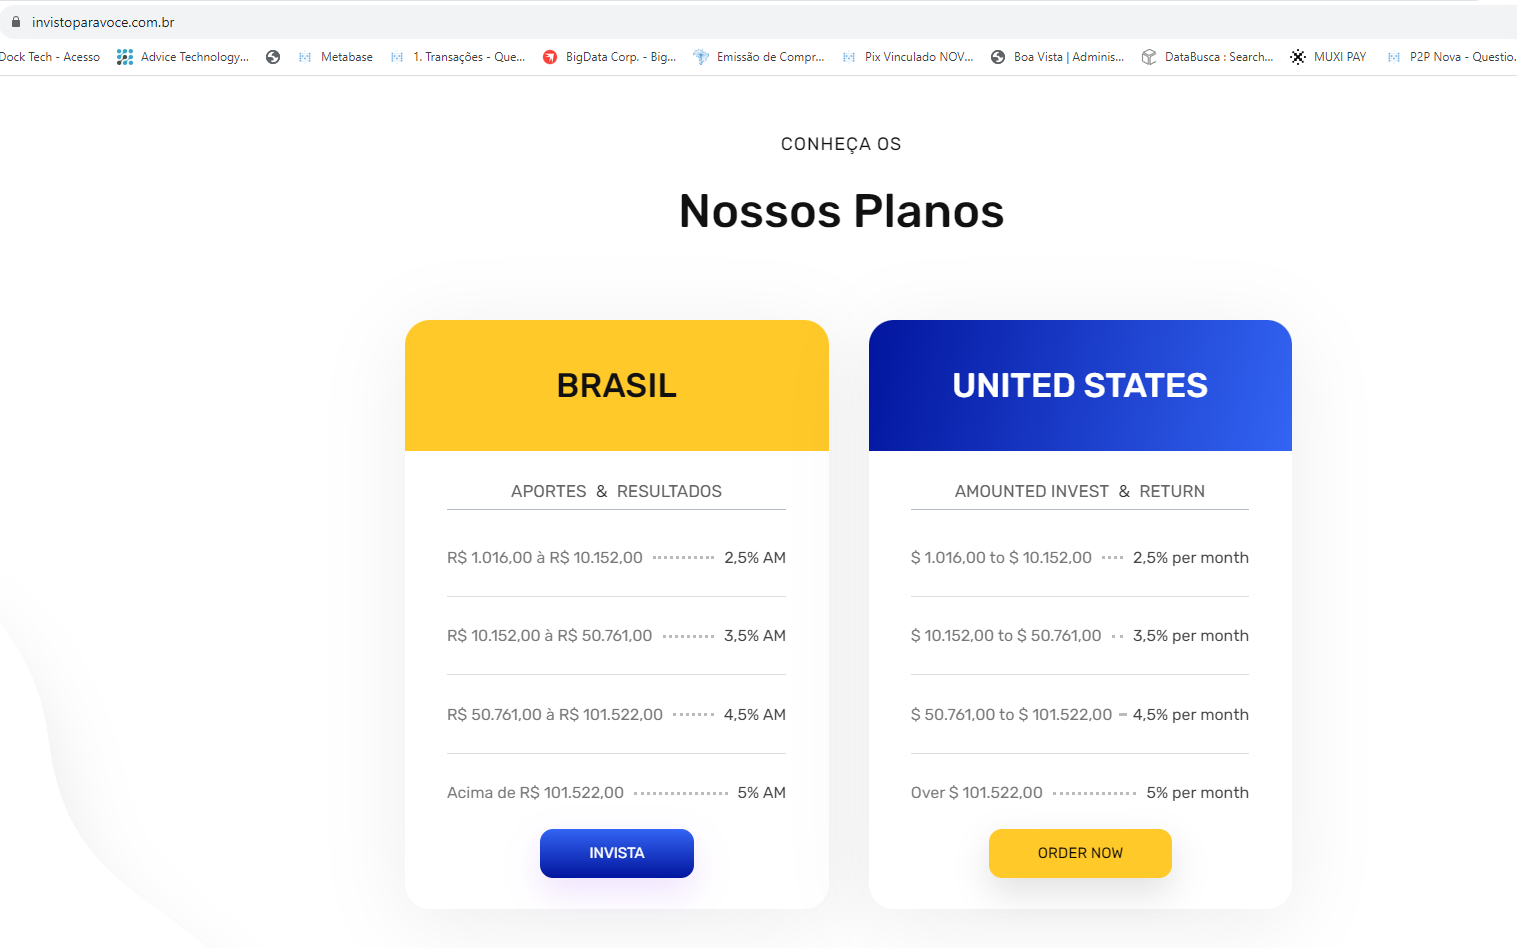Screen dimensions: 1517x948
Task: Open the P2P Nova bookmark
Action: pos(1451,57)
